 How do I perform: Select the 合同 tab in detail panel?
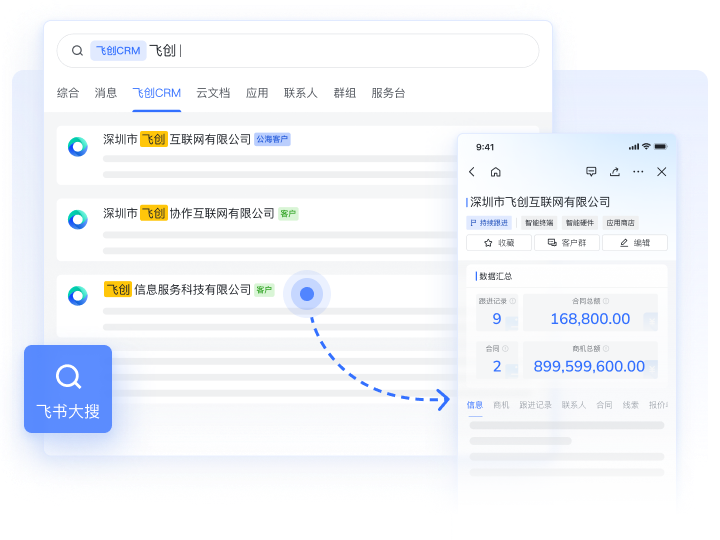click(604, 405)
